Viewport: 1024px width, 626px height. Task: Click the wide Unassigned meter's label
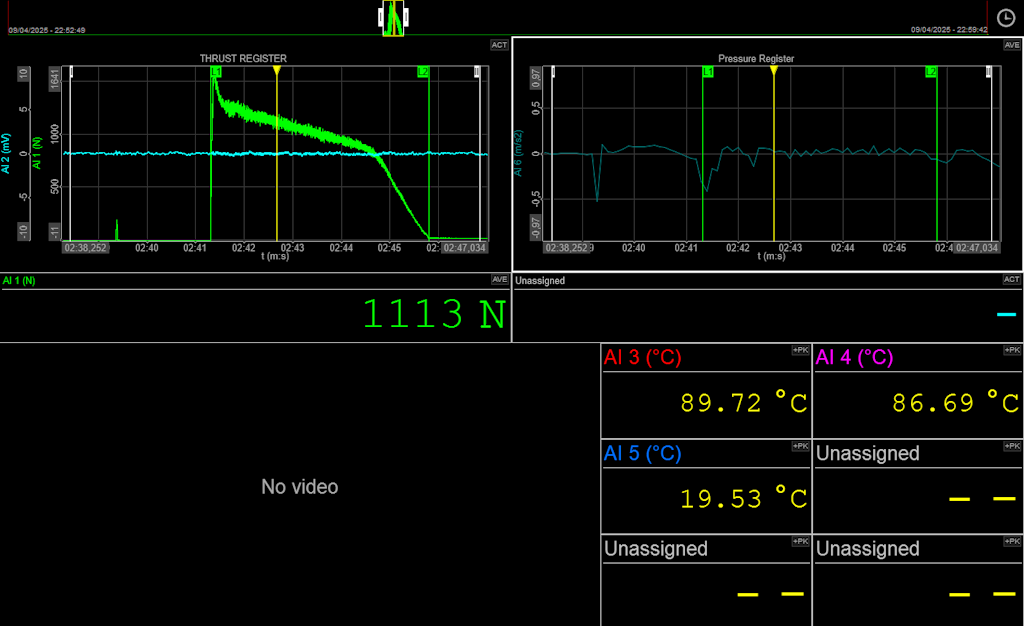[540, 281]
